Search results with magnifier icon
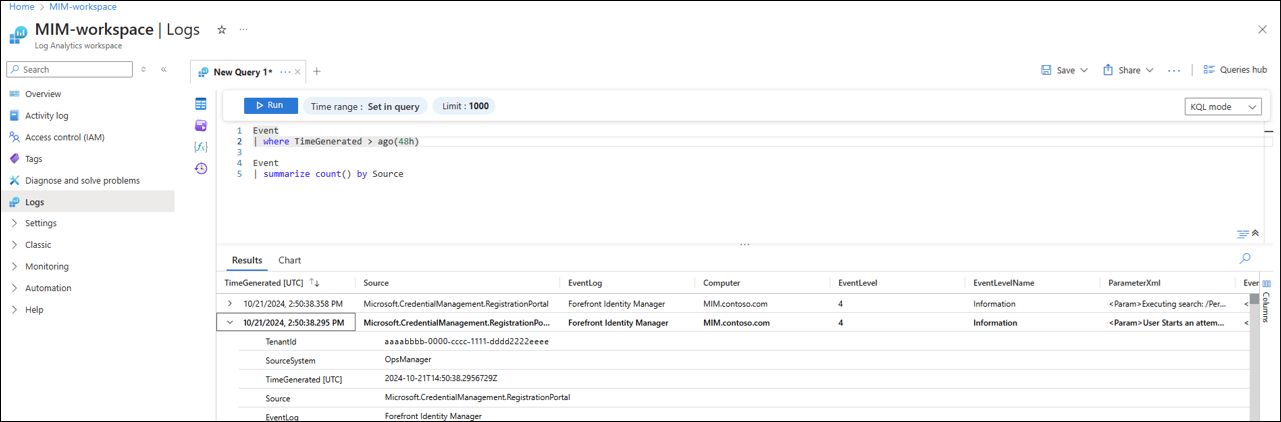This screenshot has height=422, width=1281. 1245,259
